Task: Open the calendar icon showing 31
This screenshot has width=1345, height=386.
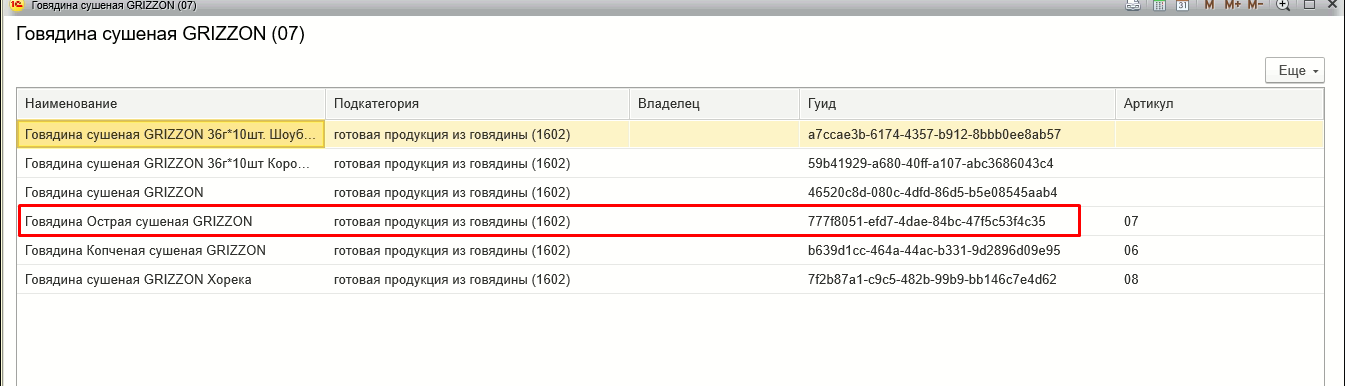Action: (x=1182, y=5)
